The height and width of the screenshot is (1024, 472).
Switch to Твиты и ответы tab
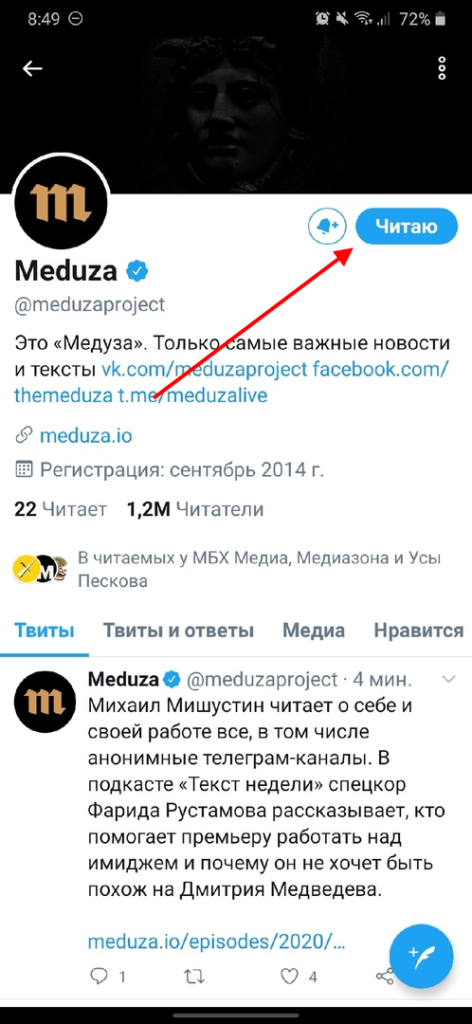[178, 631]
